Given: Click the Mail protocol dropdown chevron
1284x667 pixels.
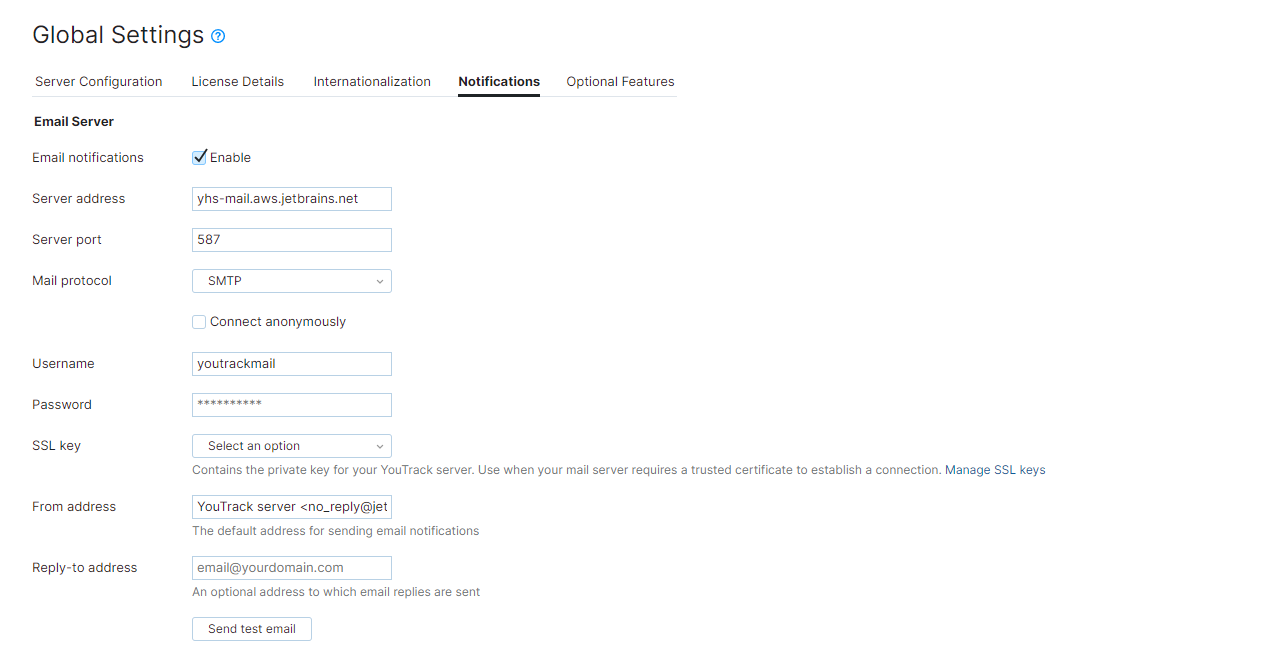Looking at the screenshot, I should pos(379,281).
